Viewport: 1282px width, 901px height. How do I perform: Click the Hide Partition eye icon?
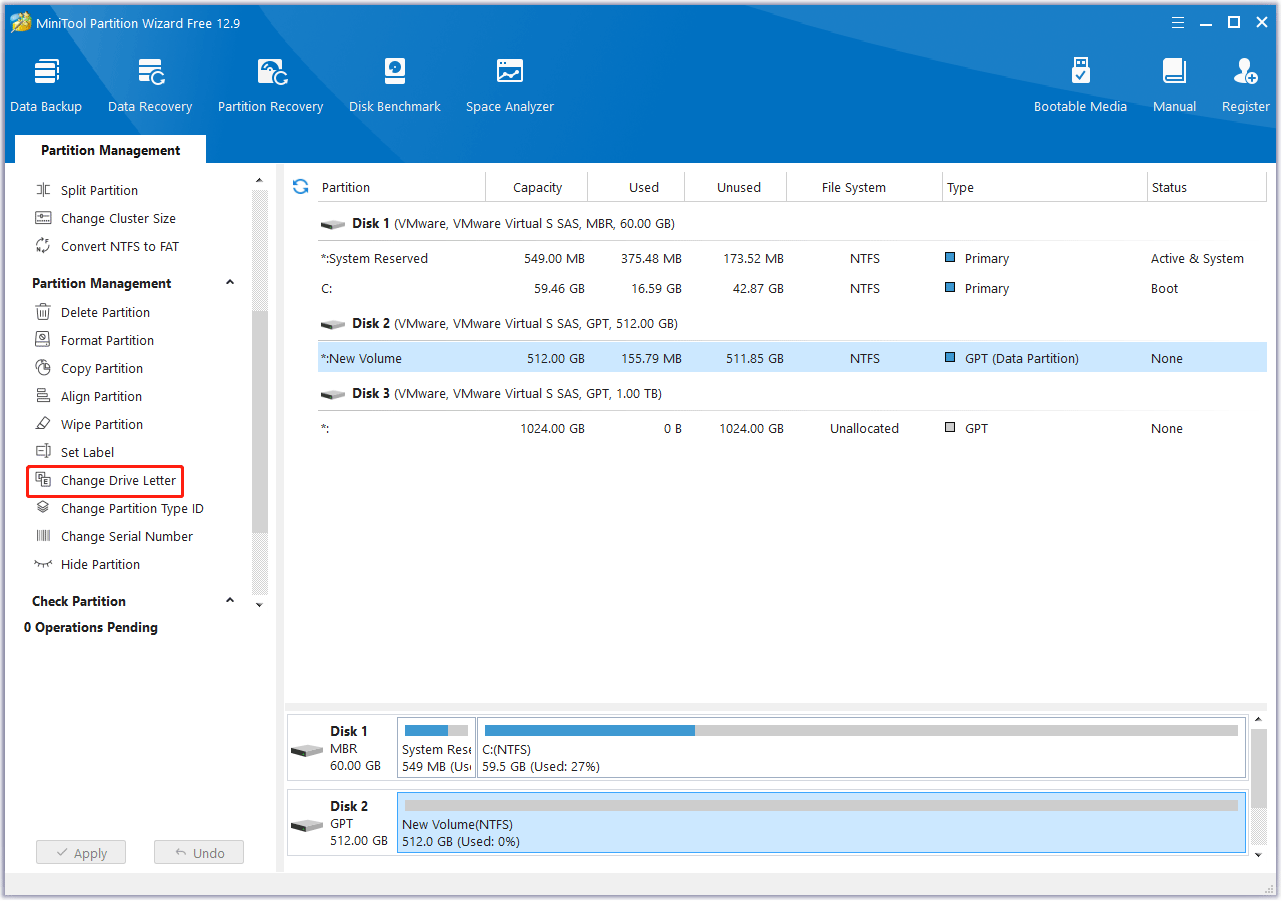(x=43, y=564)
